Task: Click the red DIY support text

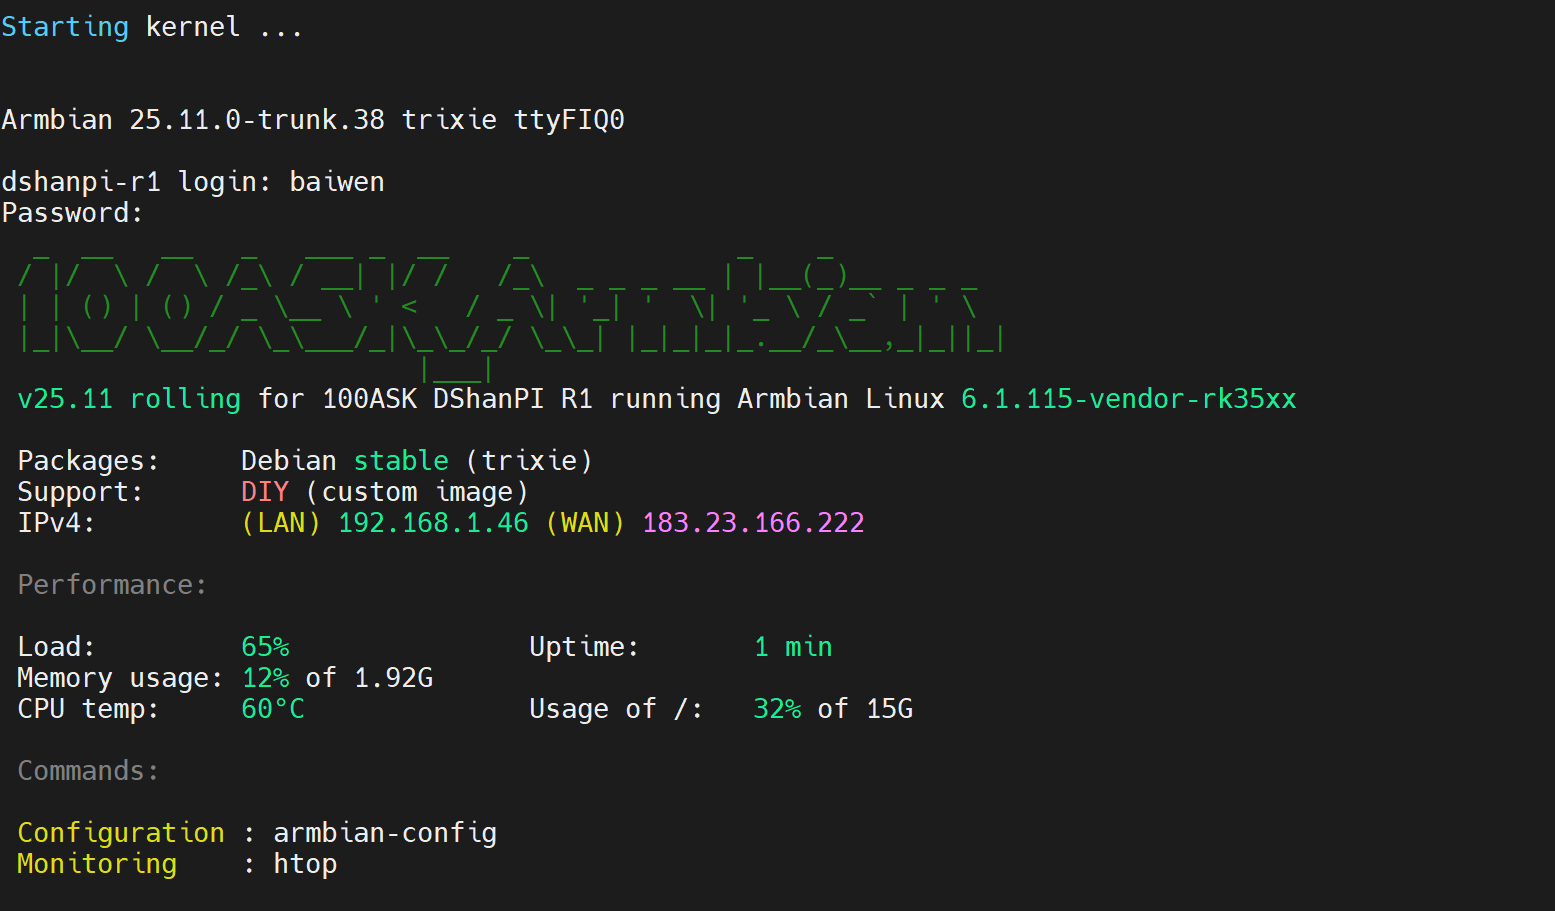Action: click(x=265, y=492)
